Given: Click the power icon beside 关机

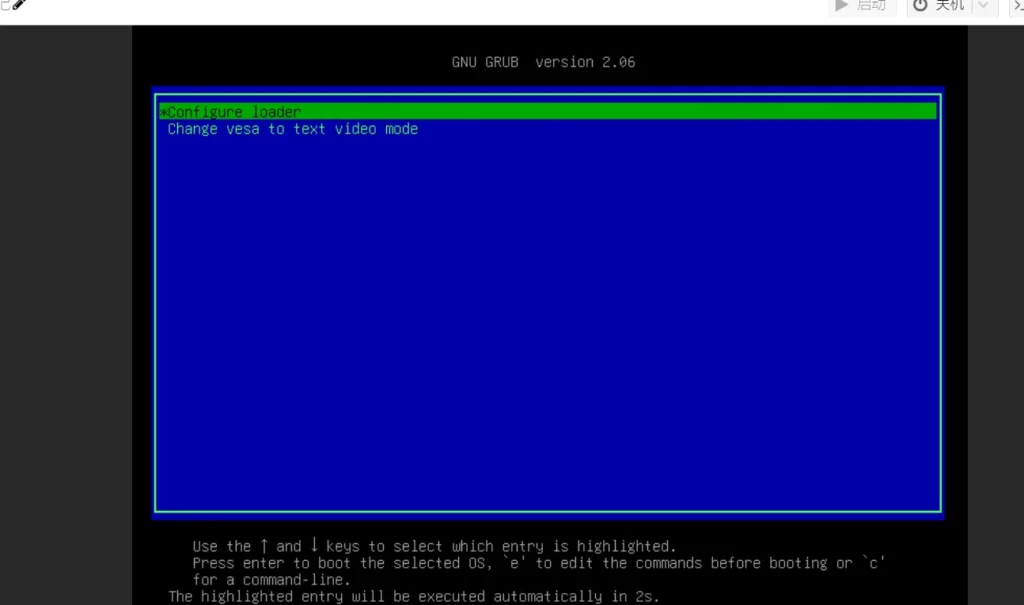Looking at the screenshot, I should click(920, 6).
